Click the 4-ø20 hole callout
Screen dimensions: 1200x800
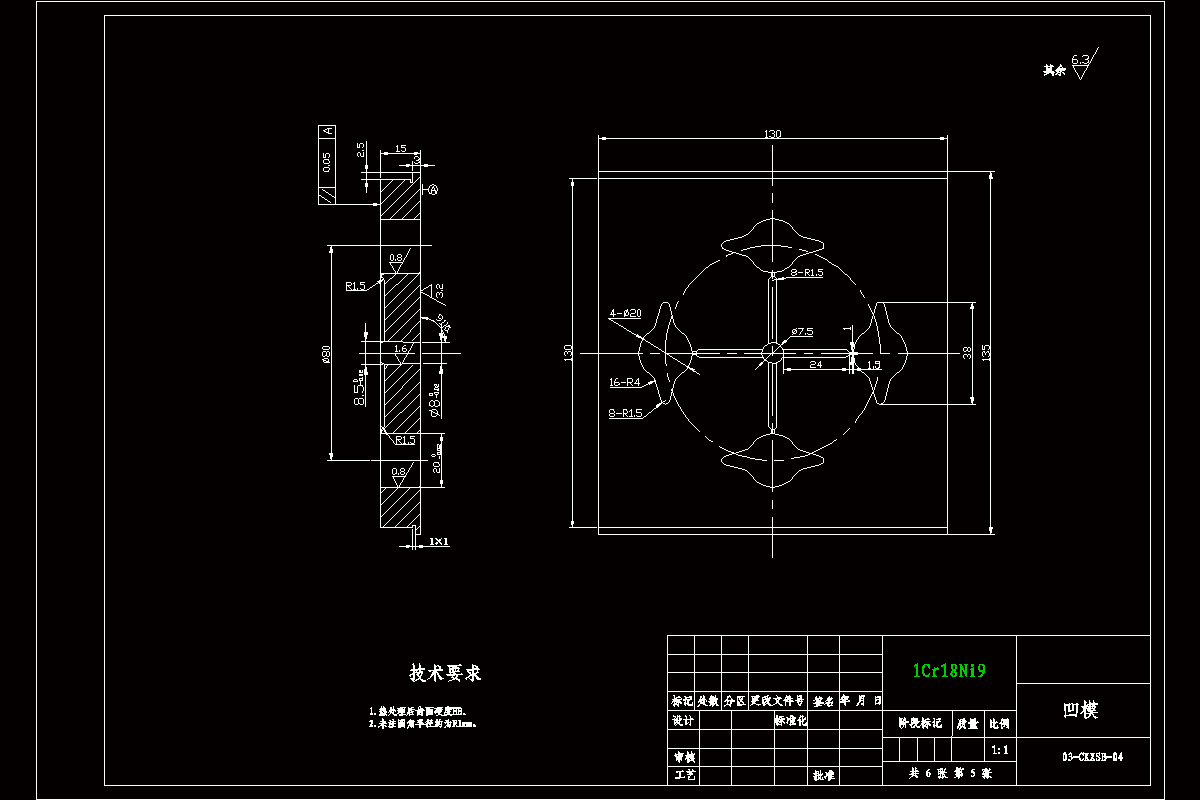tap(625, 313)
